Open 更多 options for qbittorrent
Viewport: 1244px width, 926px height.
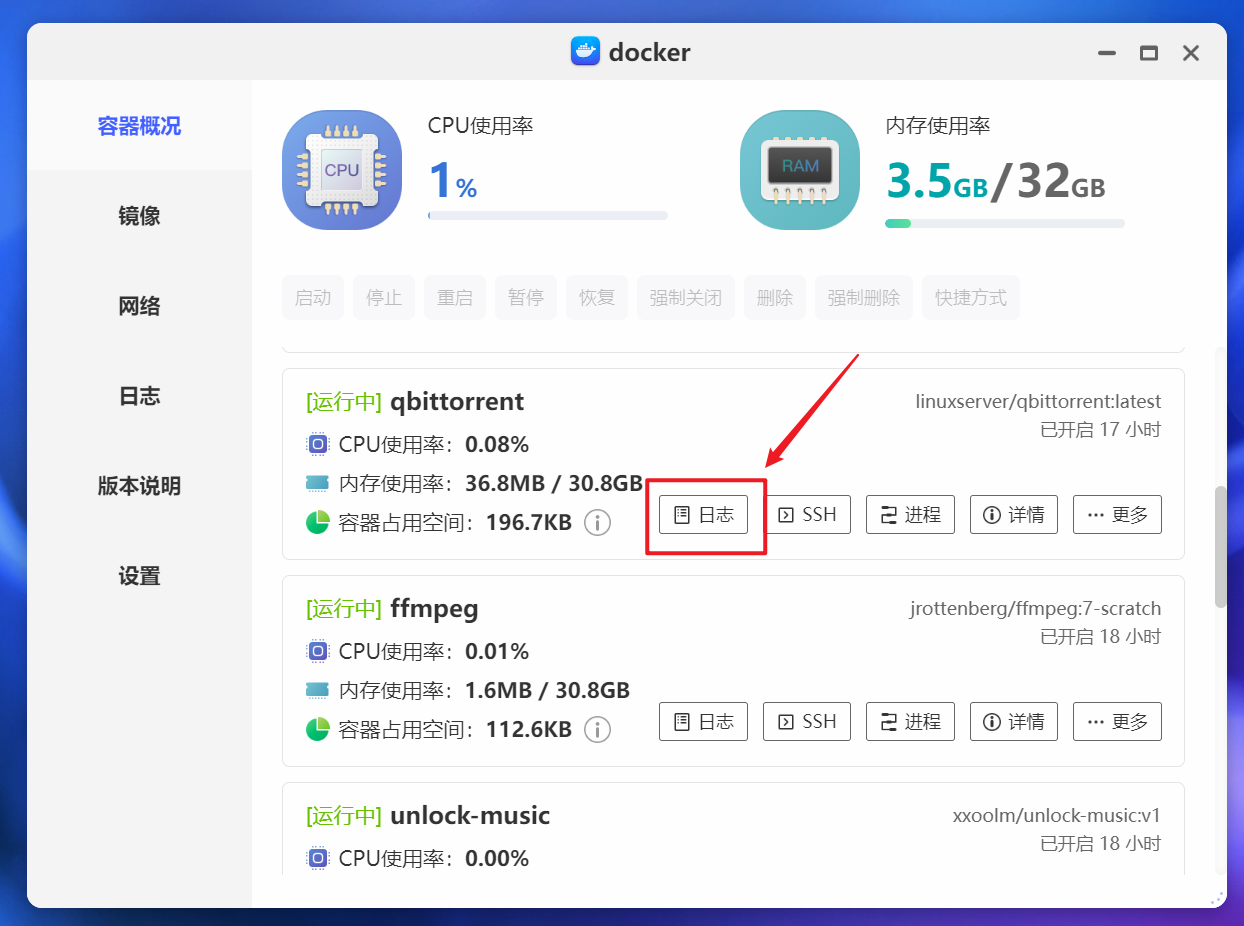1117,515
